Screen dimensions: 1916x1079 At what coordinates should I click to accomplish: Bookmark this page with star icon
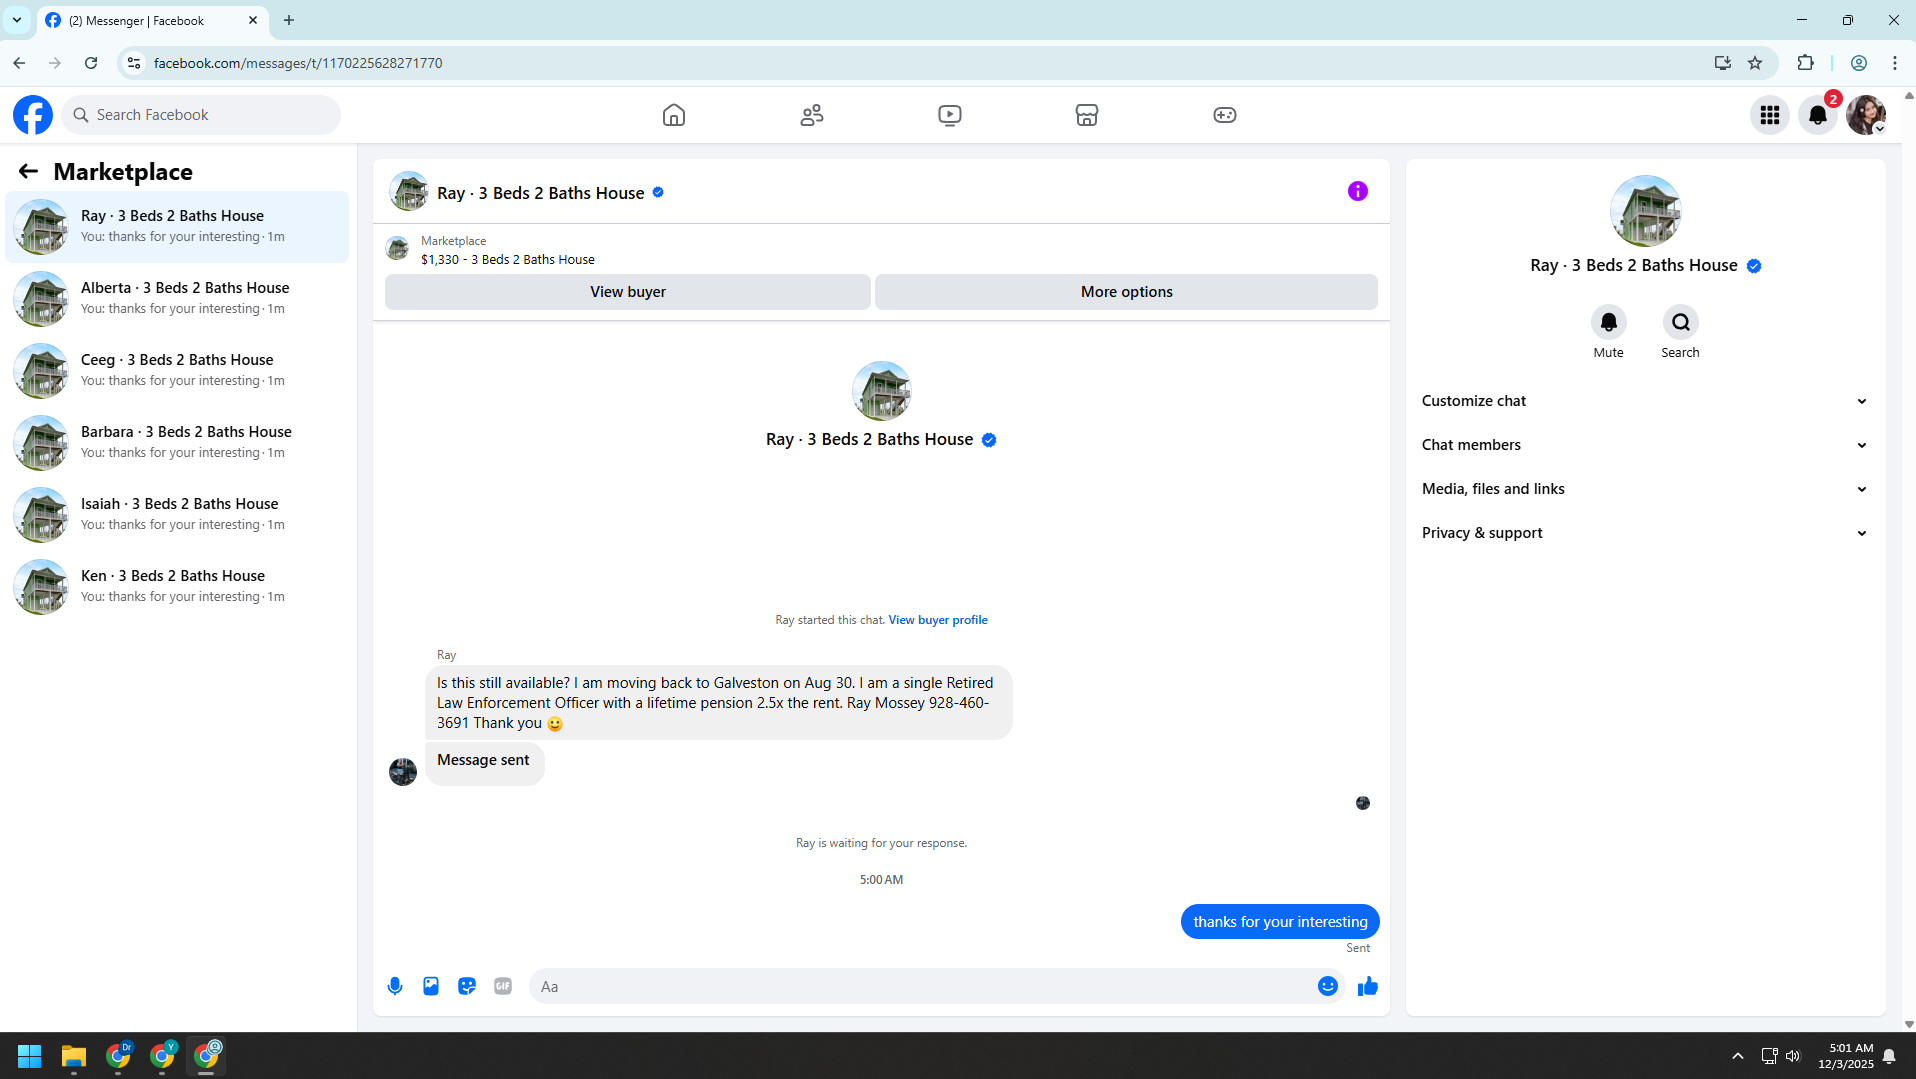pyautogui.click(x=1755, y=63)
